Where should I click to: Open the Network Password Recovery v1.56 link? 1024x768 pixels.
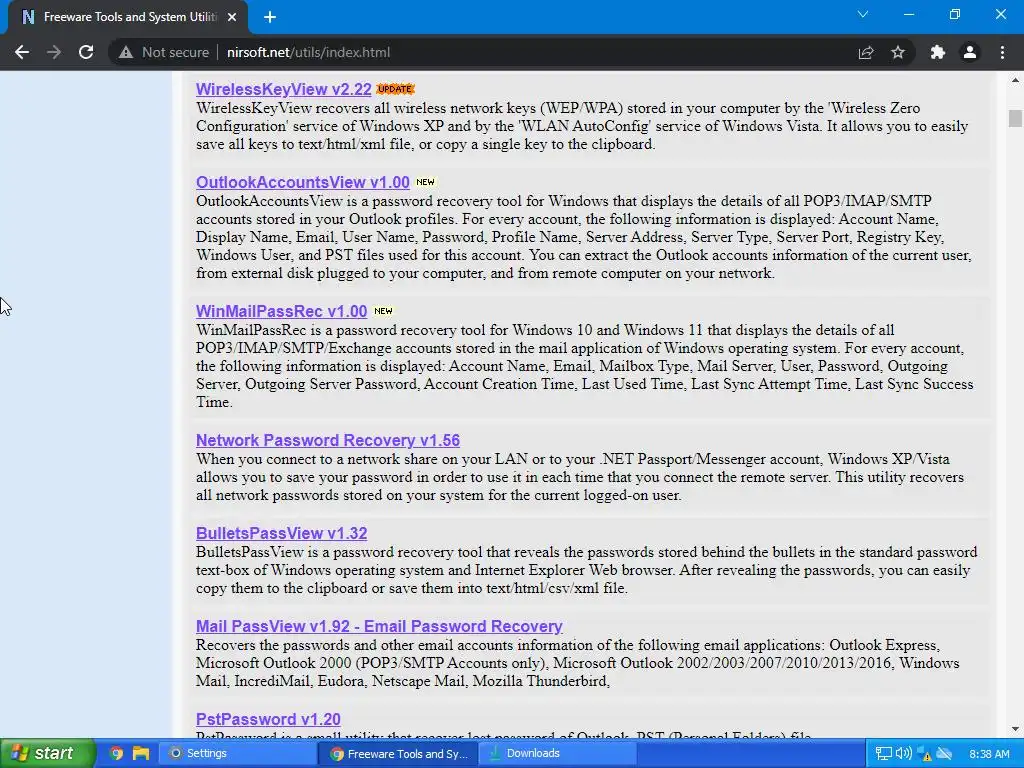(328, 440)
